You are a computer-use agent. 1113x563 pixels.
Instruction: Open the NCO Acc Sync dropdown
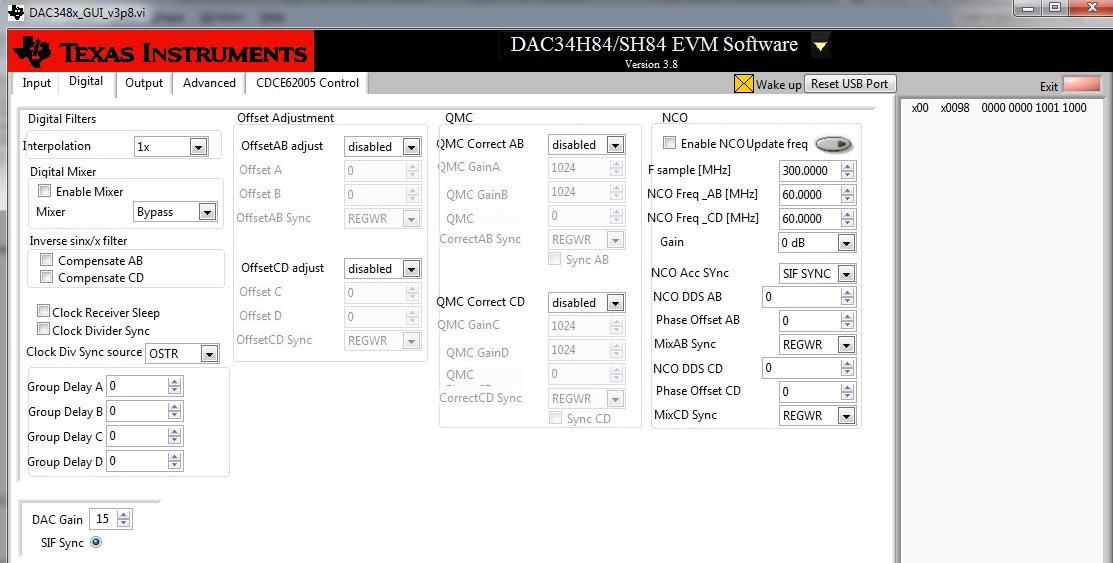pos(845,274)
